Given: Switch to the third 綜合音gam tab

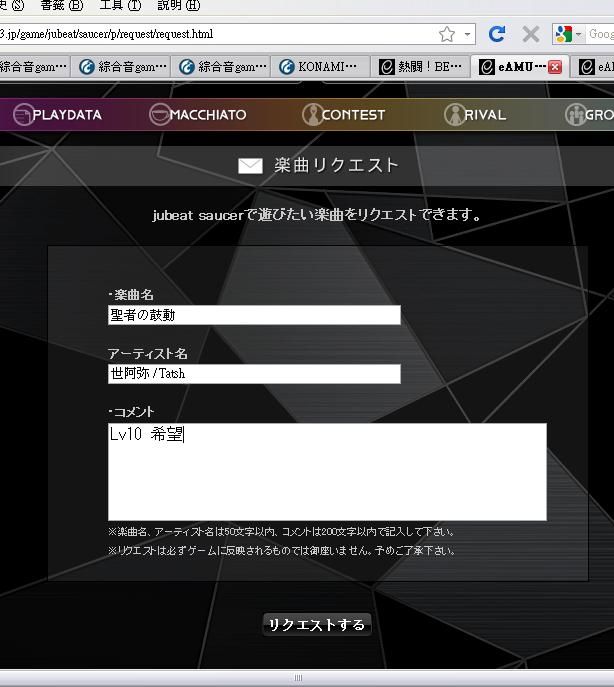Looking at the screenshot, I should pos(220,67).
